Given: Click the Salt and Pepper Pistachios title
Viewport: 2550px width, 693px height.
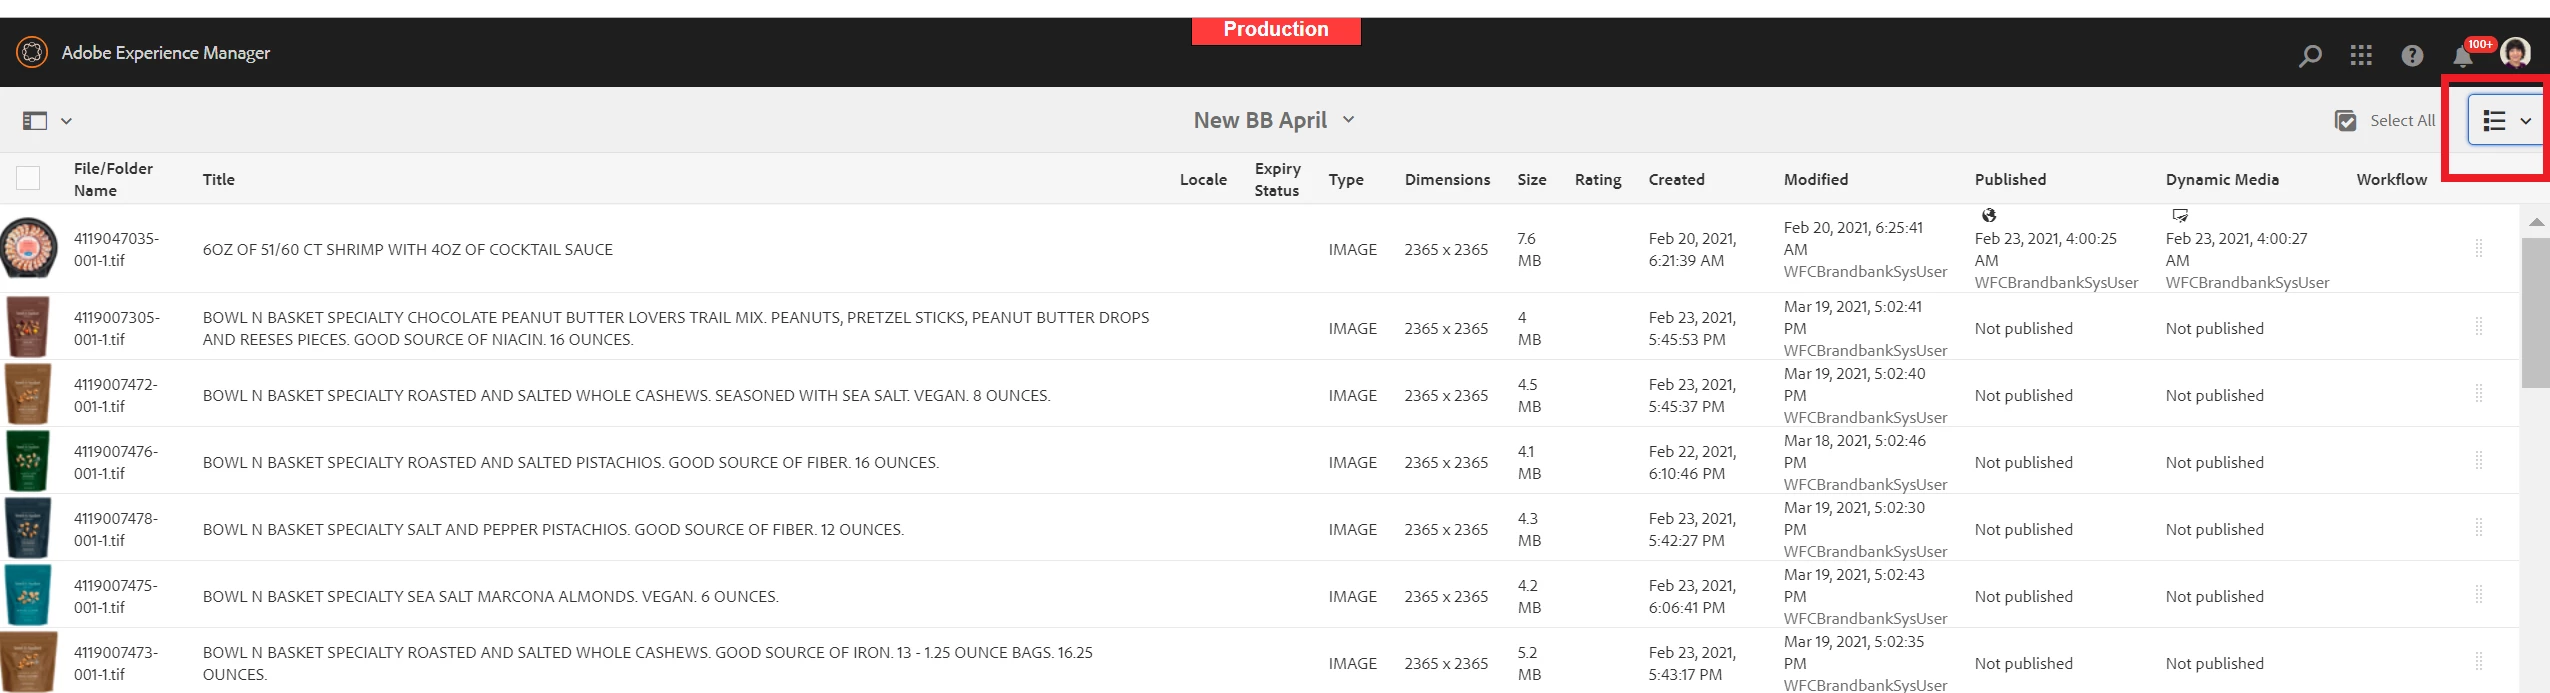Looking at the screenshot, I should (553, 529).
